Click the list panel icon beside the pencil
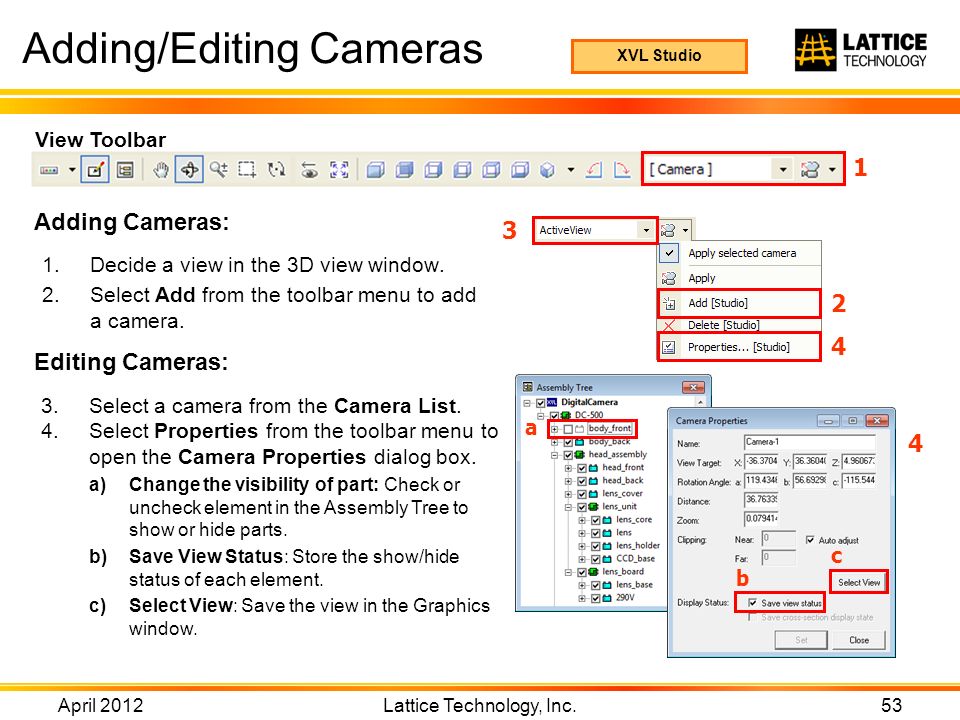 125,170
